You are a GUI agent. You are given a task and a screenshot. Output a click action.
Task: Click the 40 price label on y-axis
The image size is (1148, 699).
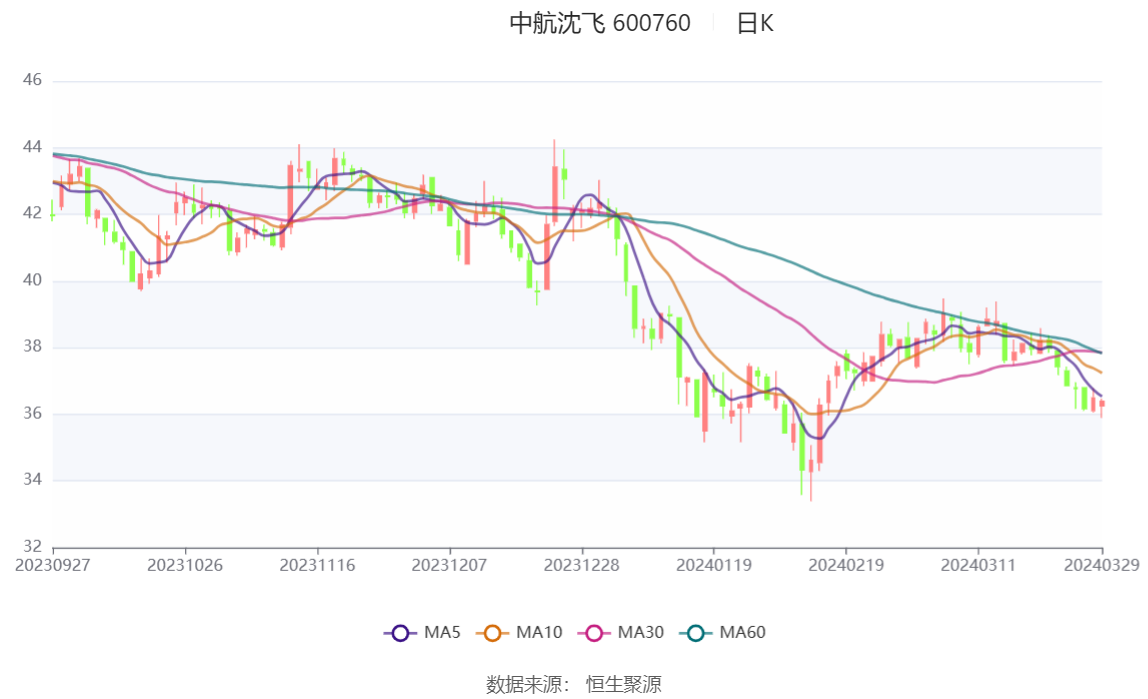coord(32,281)
